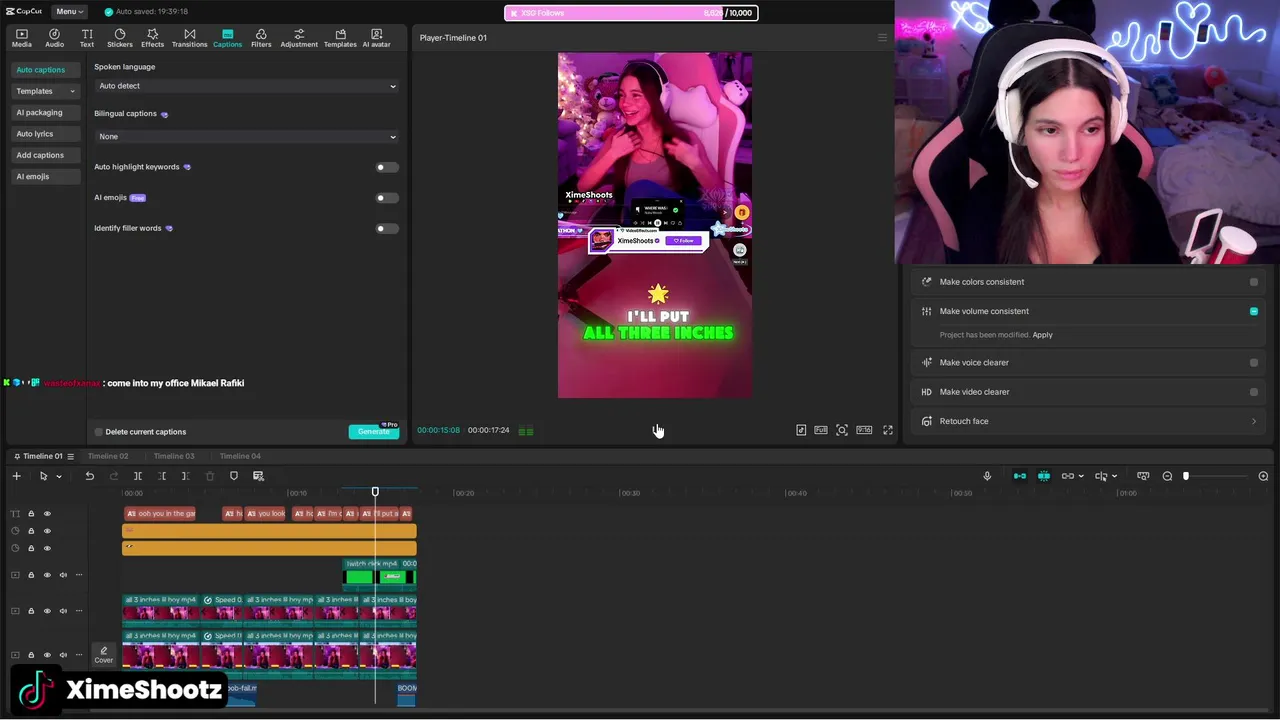This screenshot has width=1280, height=720.
Task: Click the timeline playhead marker
Action: [375, 492]
